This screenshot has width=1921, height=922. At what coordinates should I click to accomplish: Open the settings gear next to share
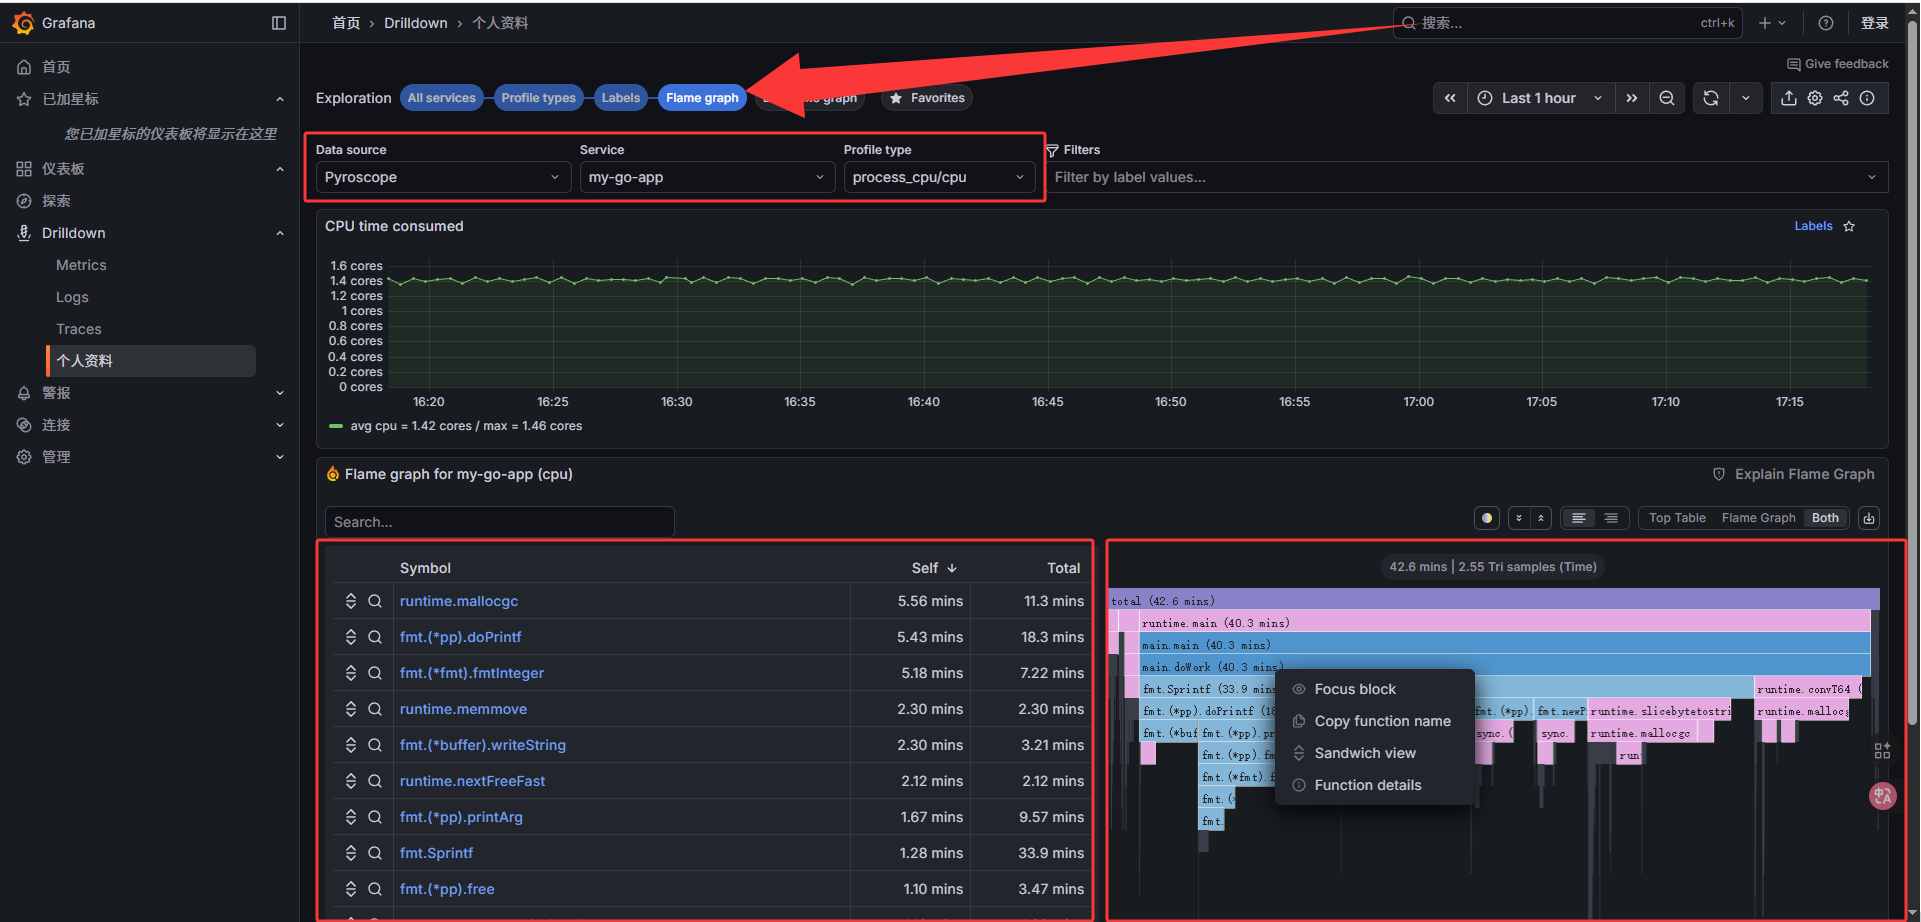(x=1815, y=98)
